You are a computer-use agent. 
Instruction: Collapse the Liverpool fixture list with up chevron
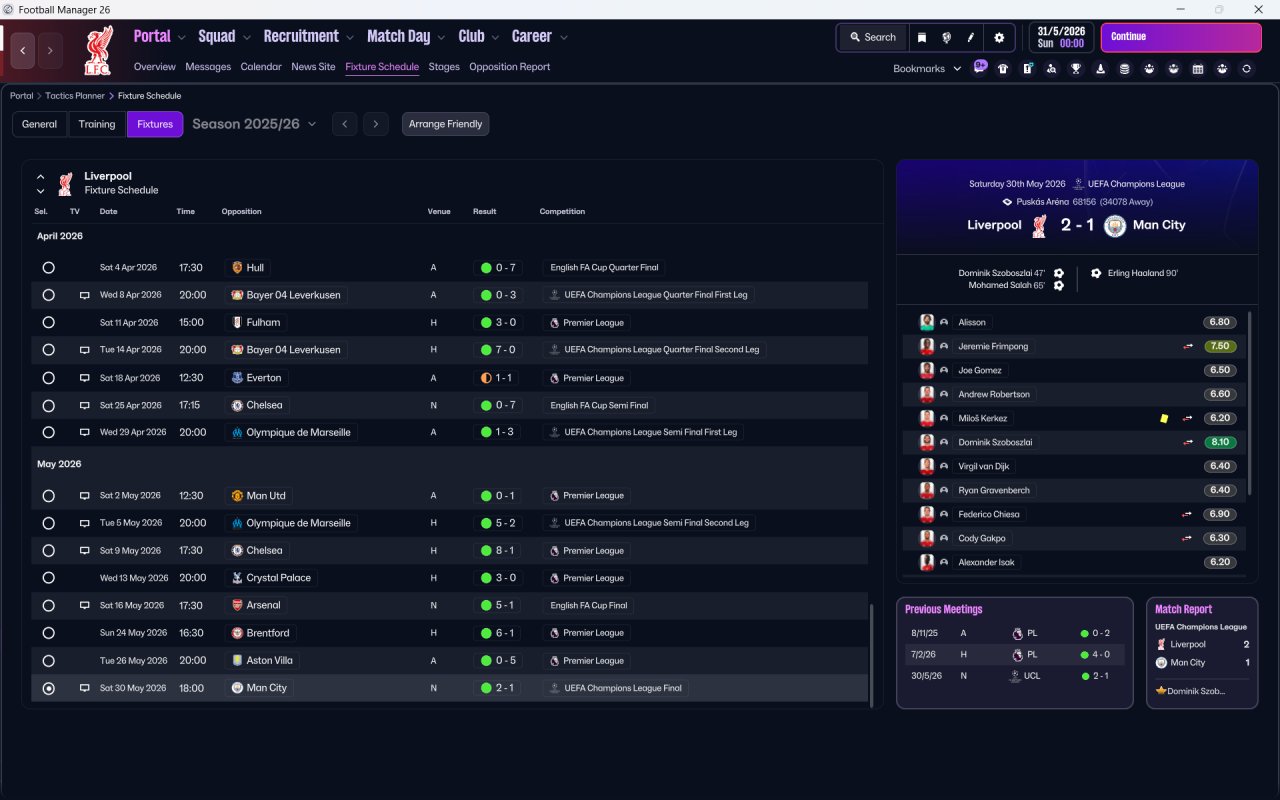click(41, 177)
